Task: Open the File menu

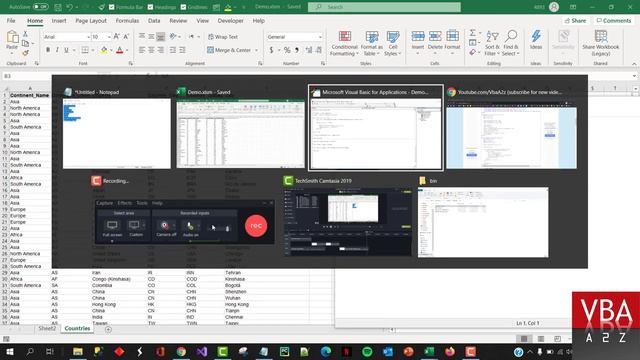Action: point(11,20)
